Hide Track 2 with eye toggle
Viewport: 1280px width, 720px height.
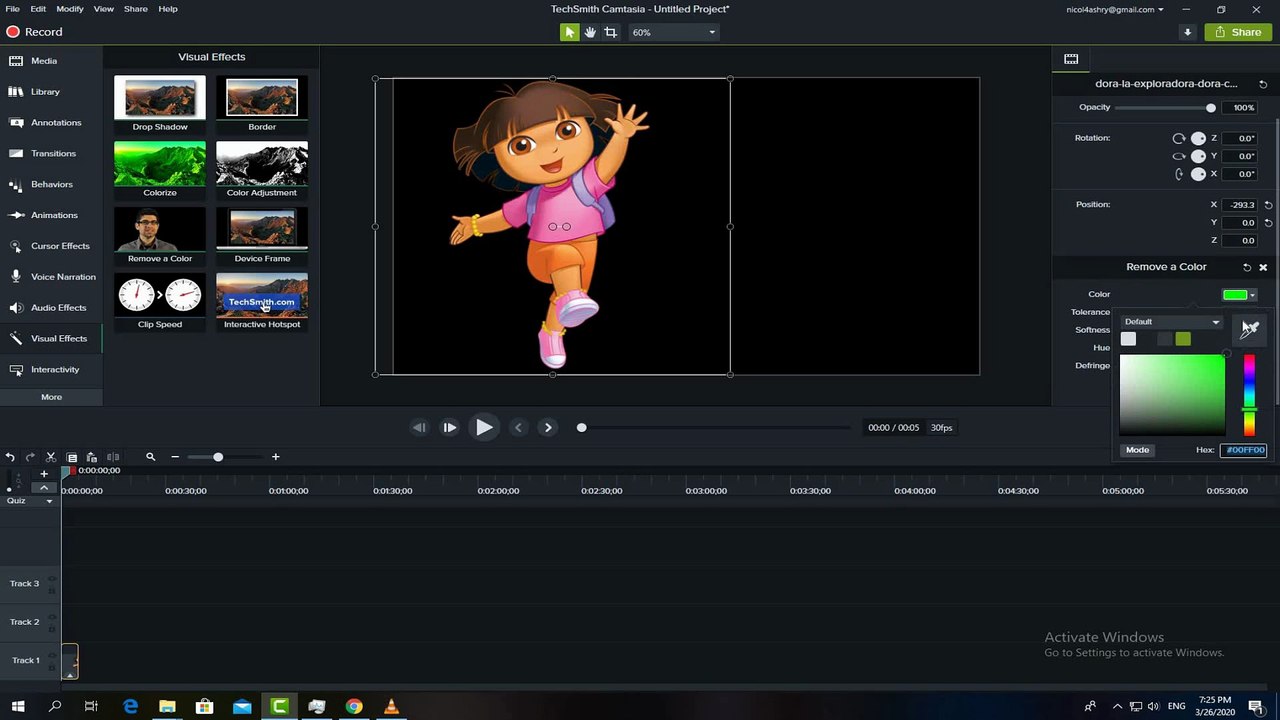click(x=52, y=617)
